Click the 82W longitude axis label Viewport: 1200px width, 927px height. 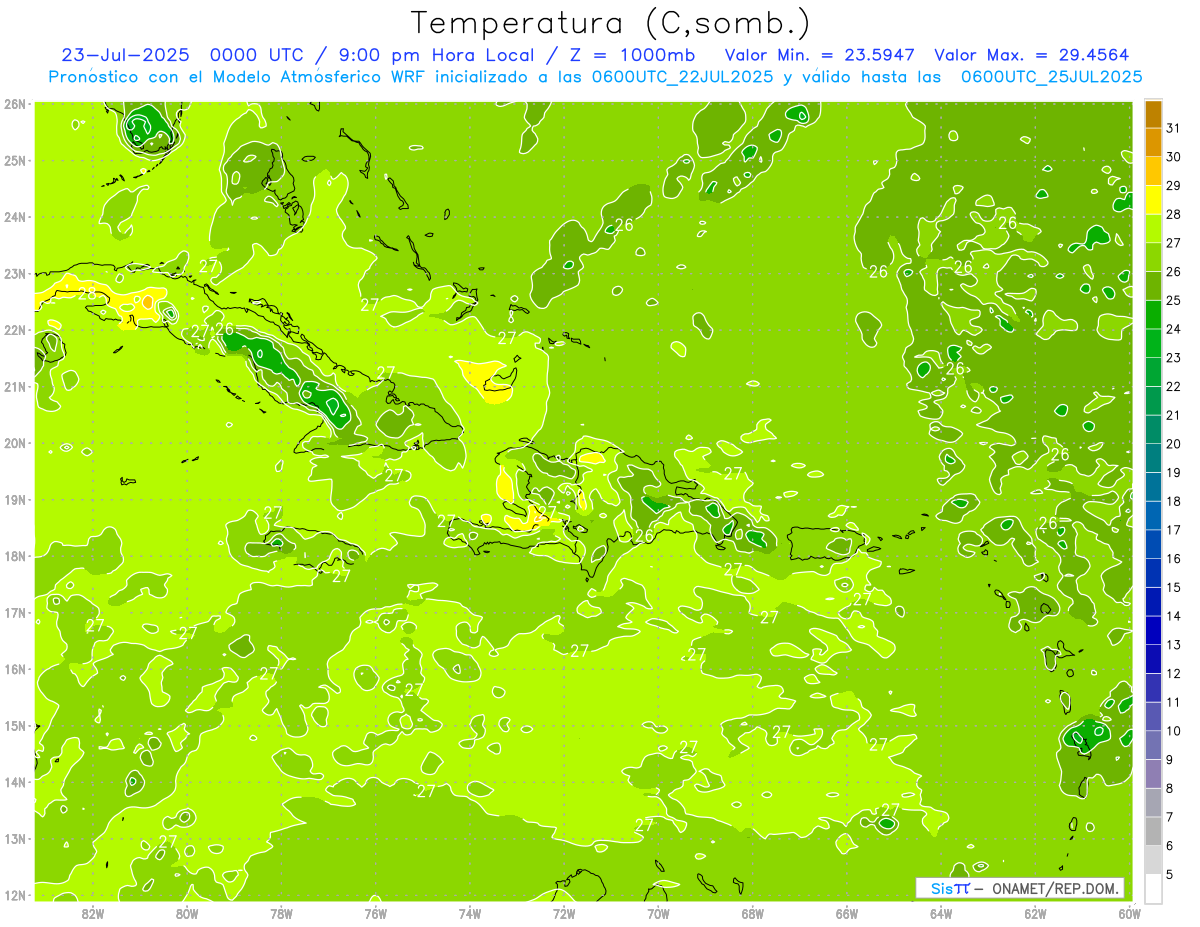[92, 913]
